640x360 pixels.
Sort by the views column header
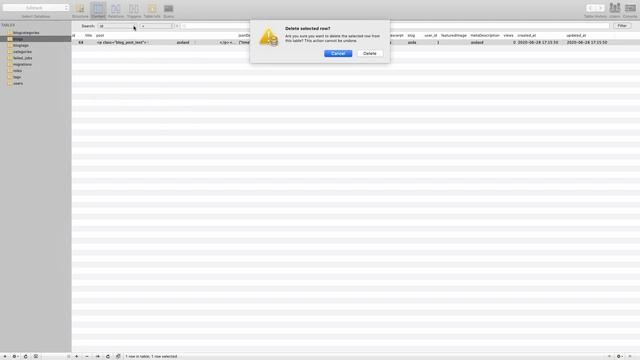[x=508, y=36]
